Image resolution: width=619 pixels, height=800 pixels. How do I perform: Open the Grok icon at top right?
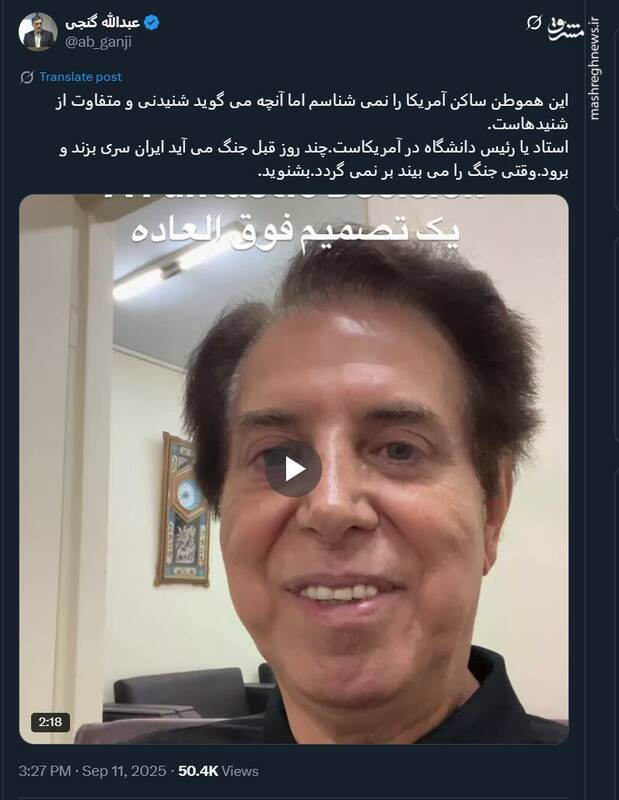[533, 22]
